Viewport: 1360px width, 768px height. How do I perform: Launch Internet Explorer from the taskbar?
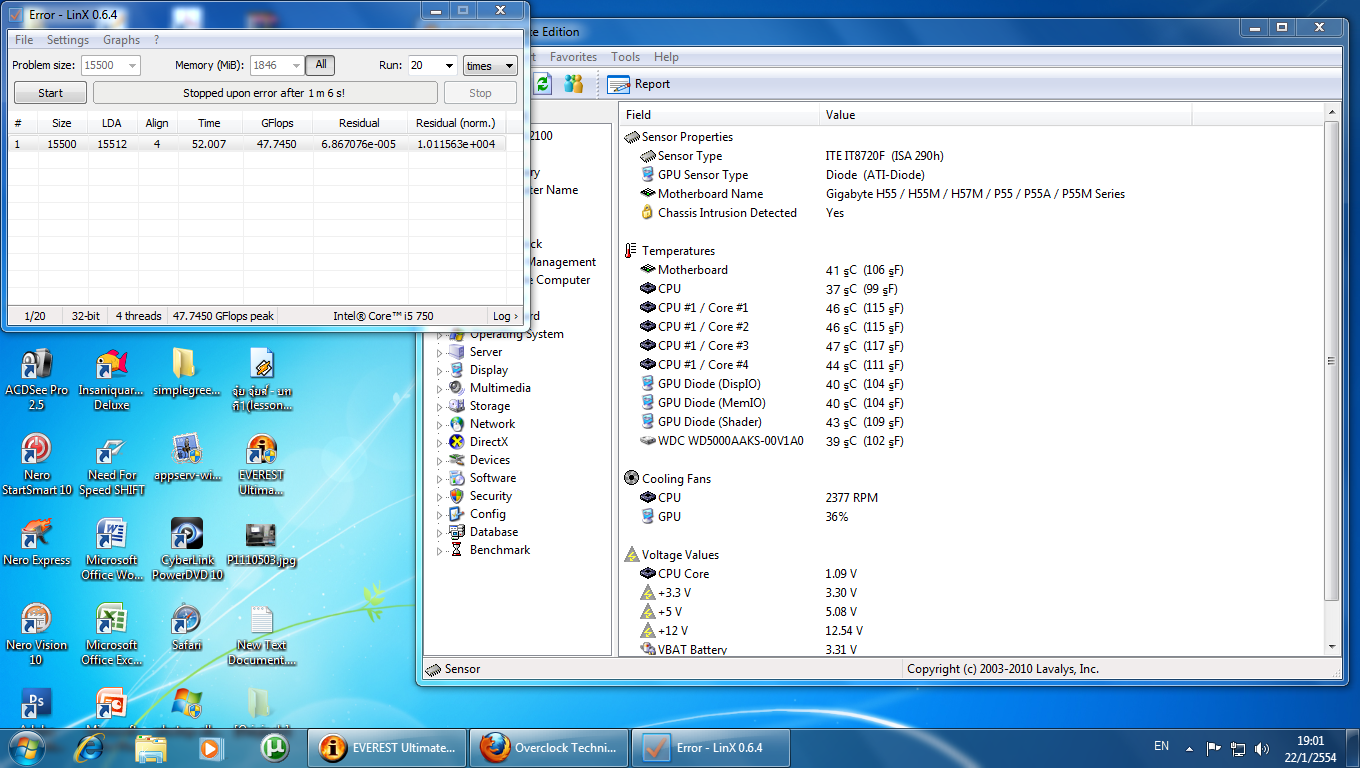92,747
